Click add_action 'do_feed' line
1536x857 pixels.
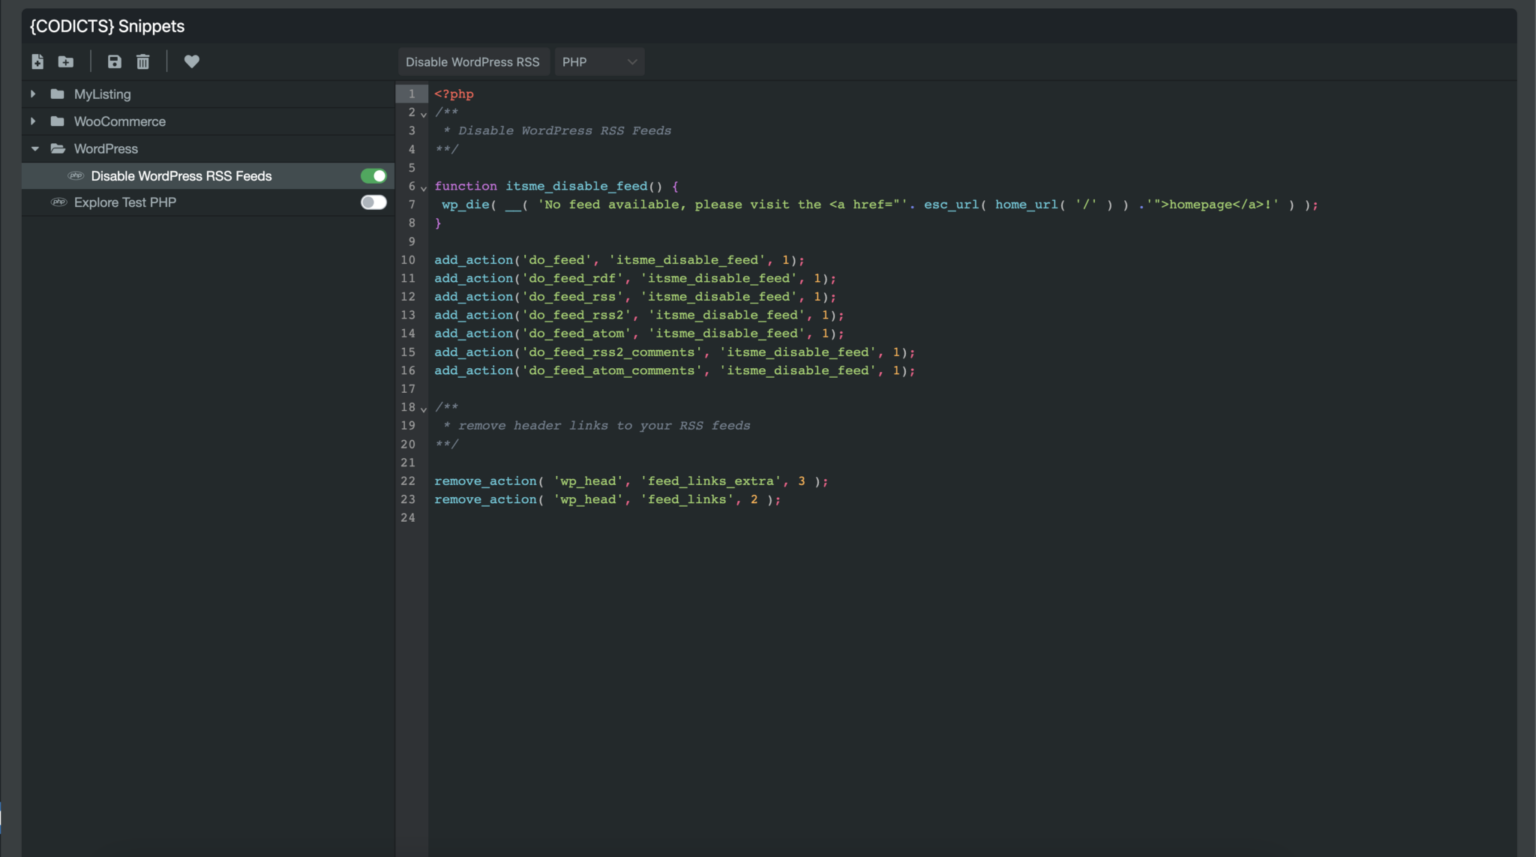pos(619,260)
